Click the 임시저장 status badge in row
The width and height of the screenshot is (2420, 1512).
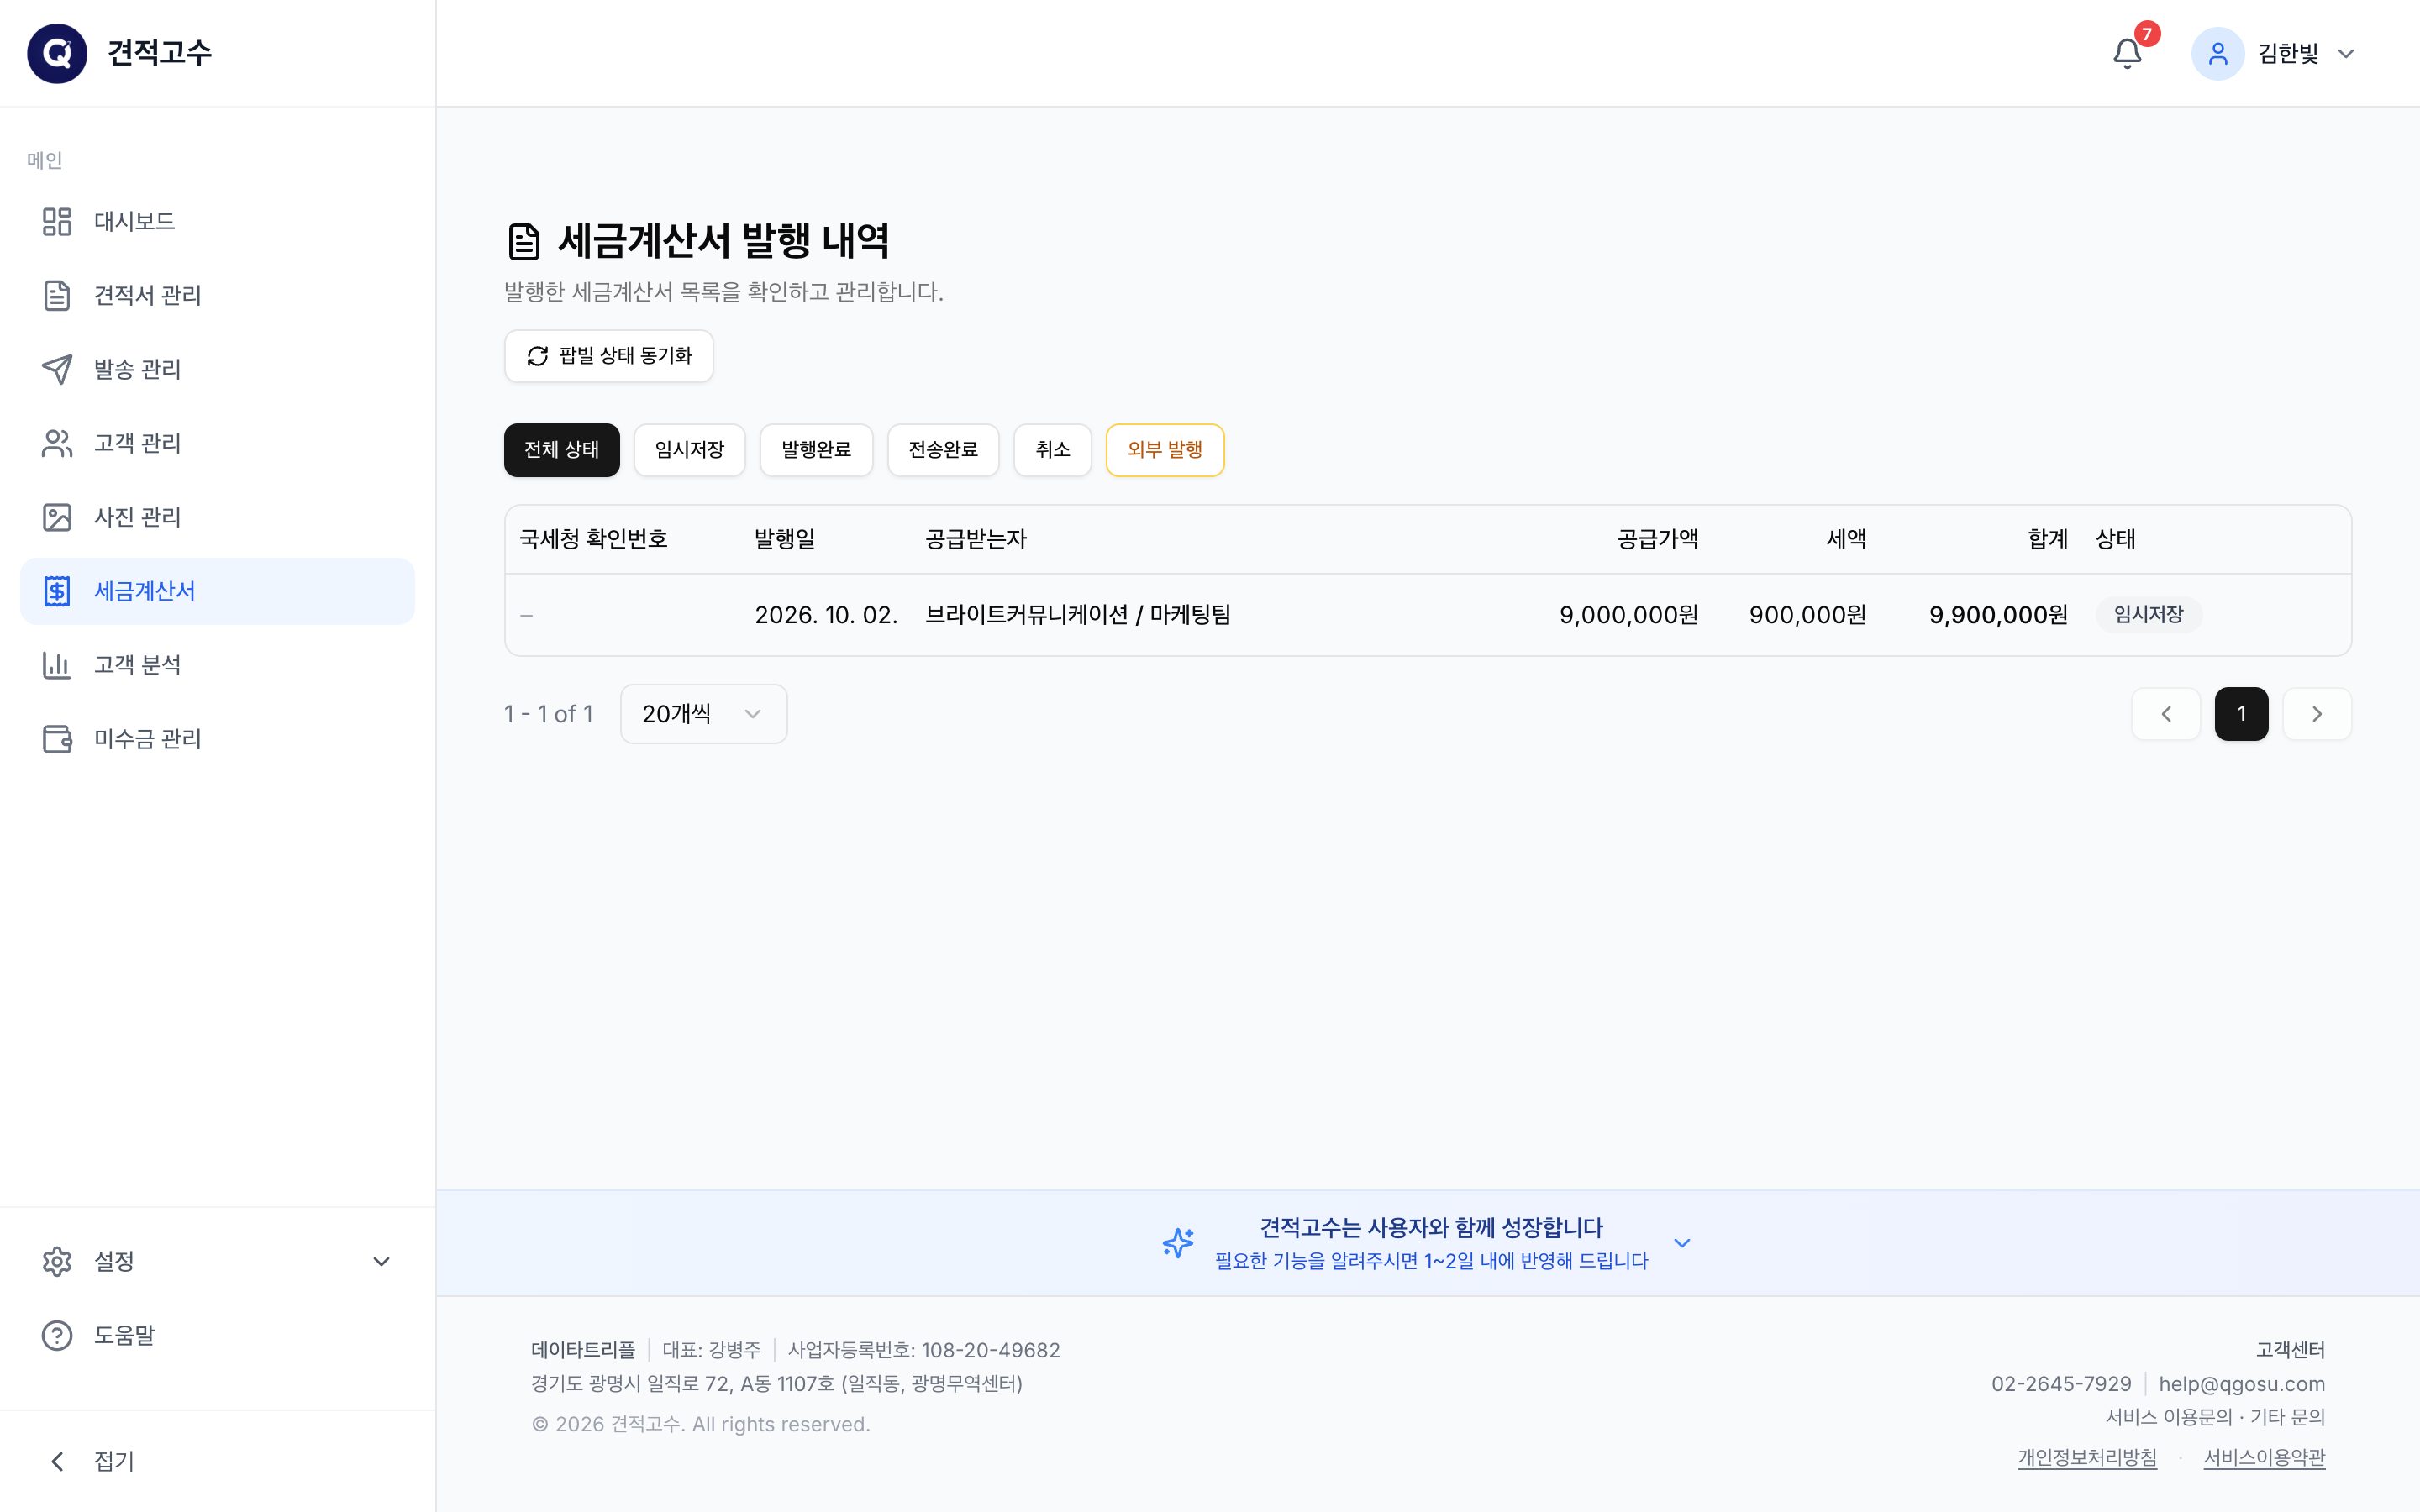pos(2148,615)
